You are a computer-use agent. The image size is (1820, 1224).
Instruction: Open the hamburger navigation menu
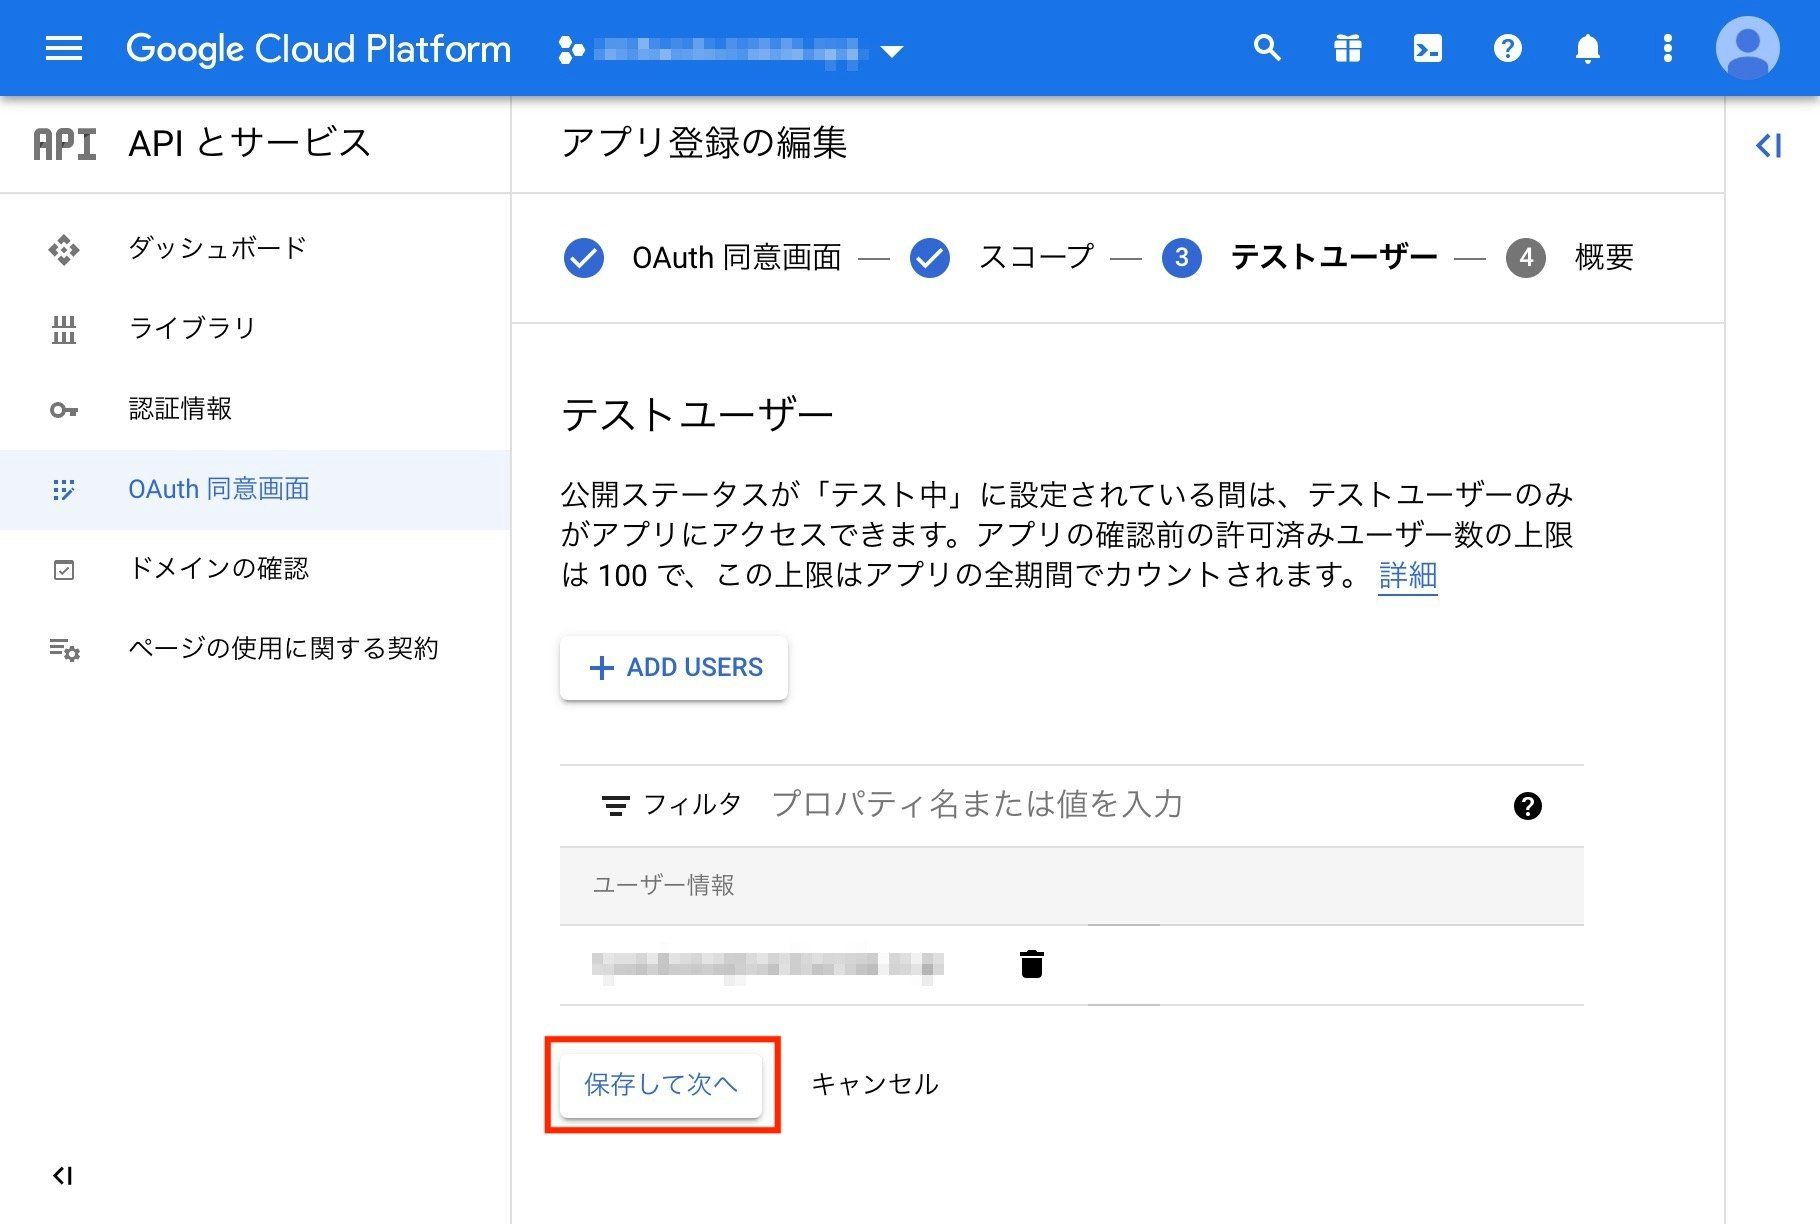pyautogui.click(x=64, y=48)
